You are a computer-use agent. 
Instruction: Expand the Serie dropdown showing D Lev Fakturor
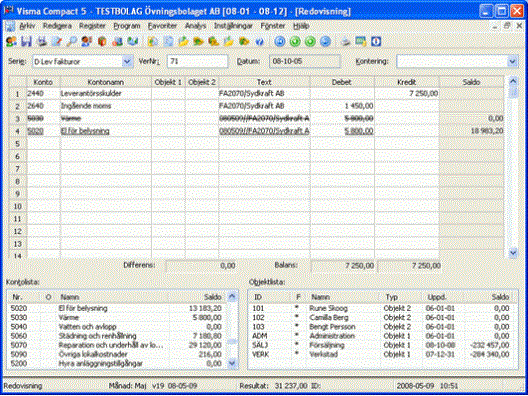pos(127,62)
